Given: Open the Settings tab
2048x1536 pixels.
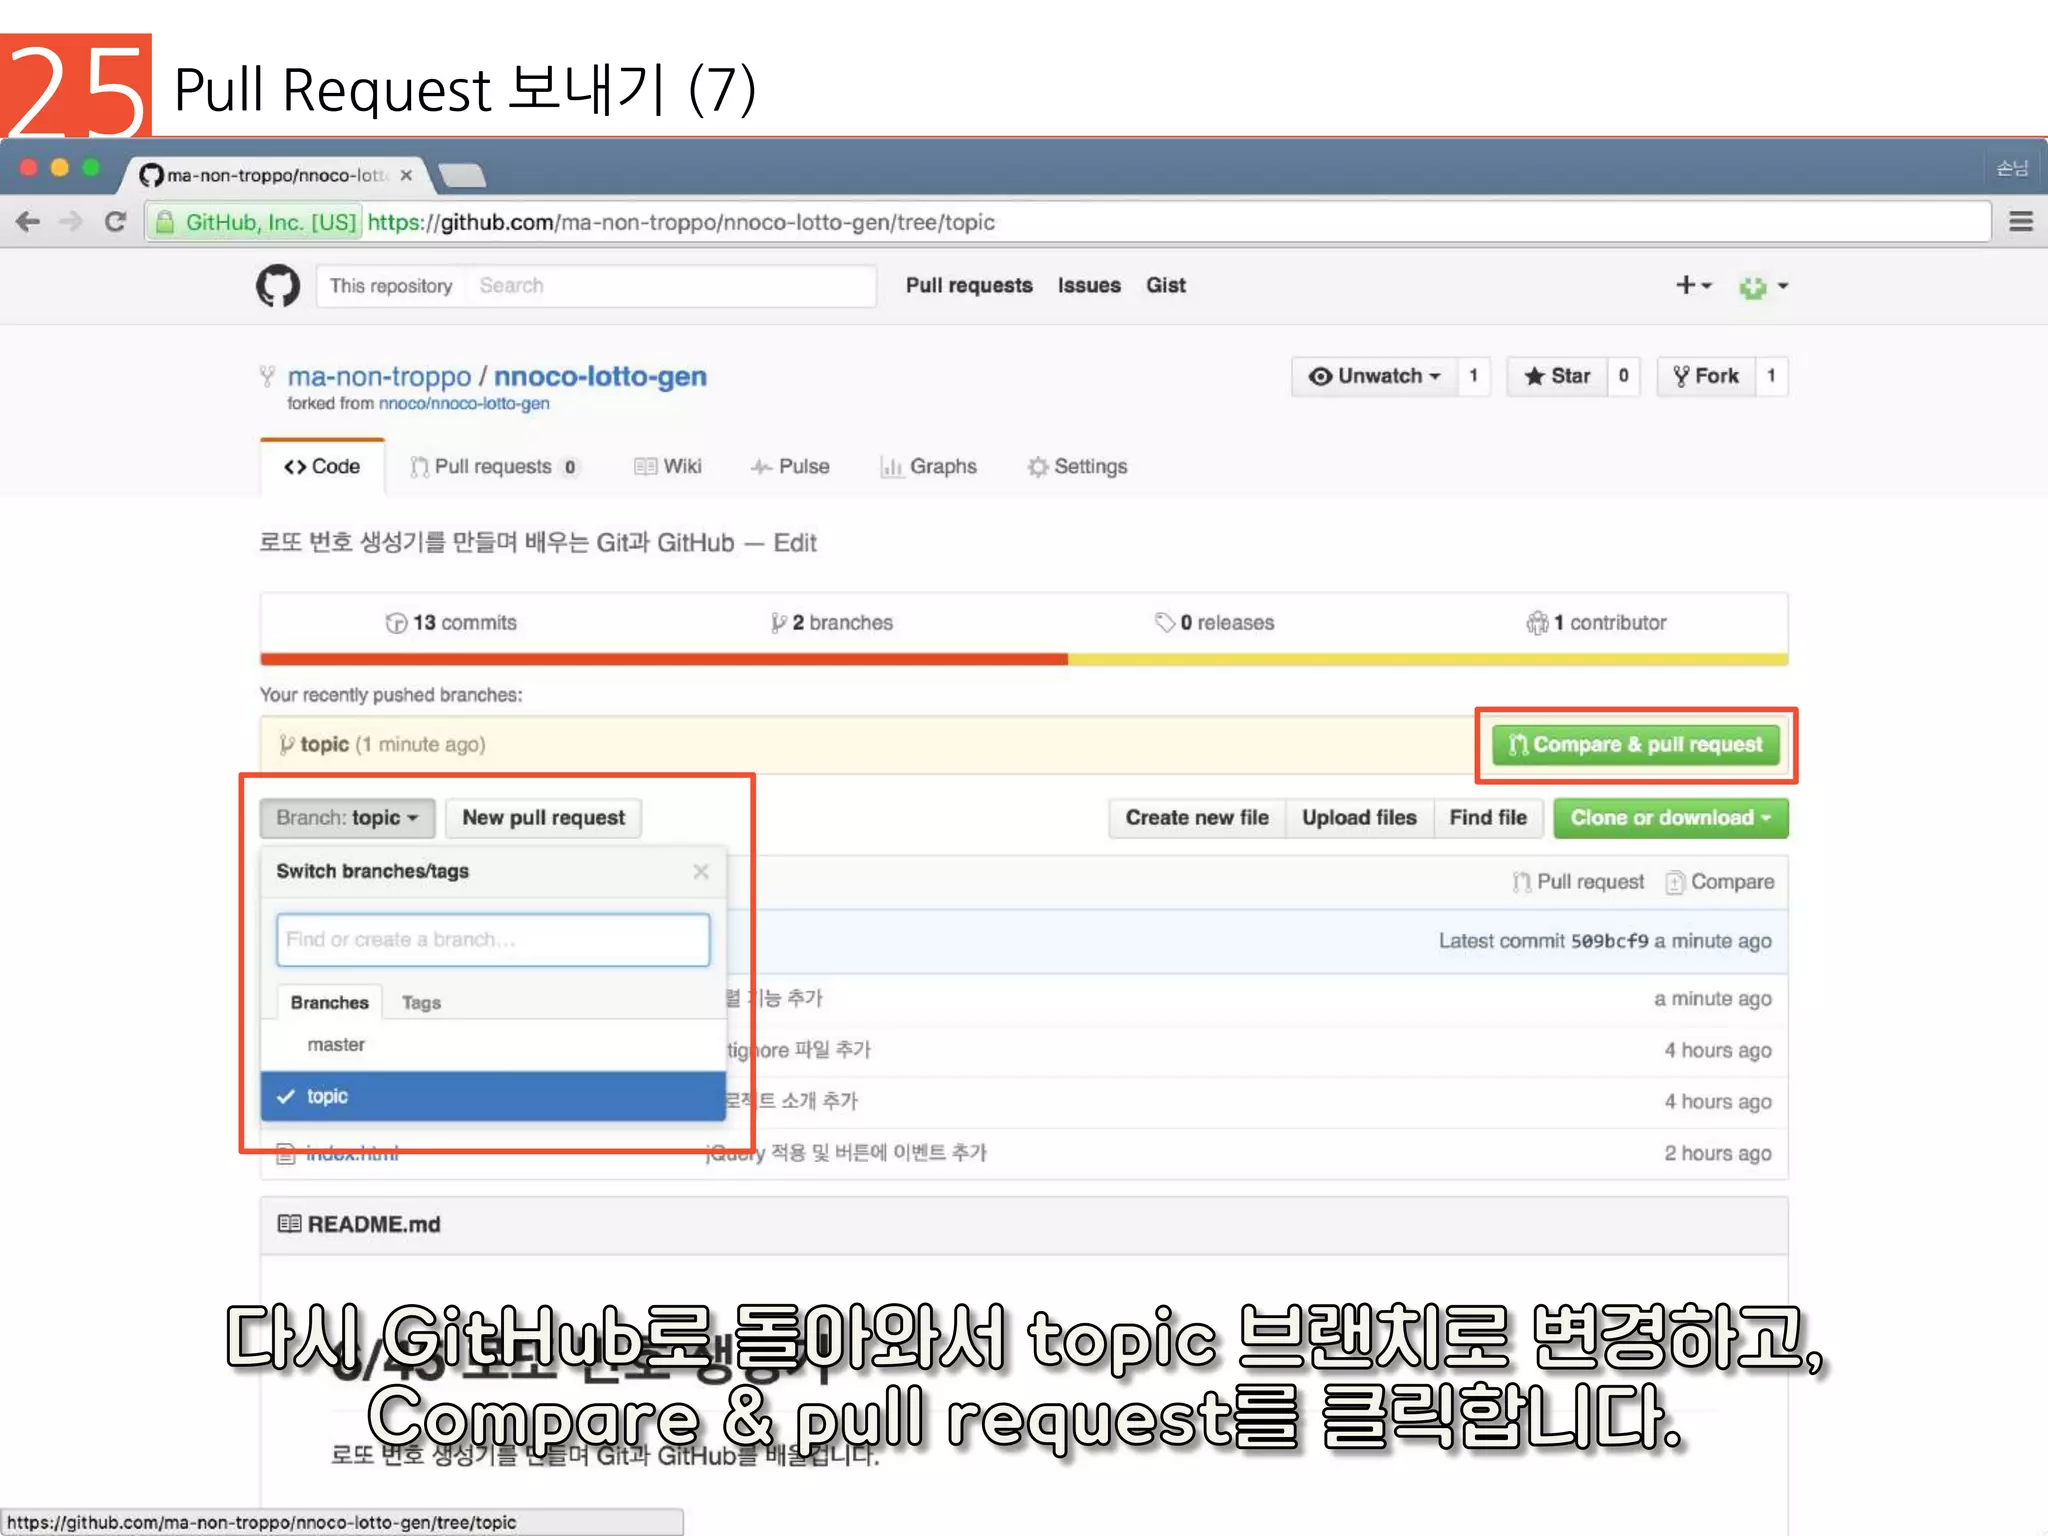Looking at the screenshot, I should click(x=1078, y=467).
